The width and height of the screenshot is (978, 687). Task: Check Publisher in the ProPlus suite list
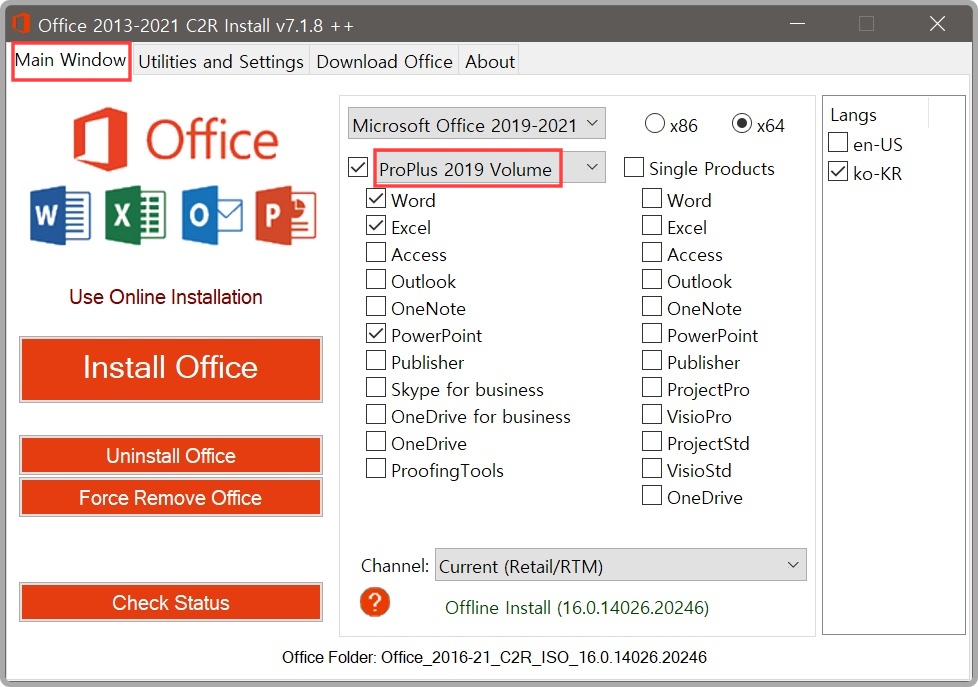pos(375,361)
